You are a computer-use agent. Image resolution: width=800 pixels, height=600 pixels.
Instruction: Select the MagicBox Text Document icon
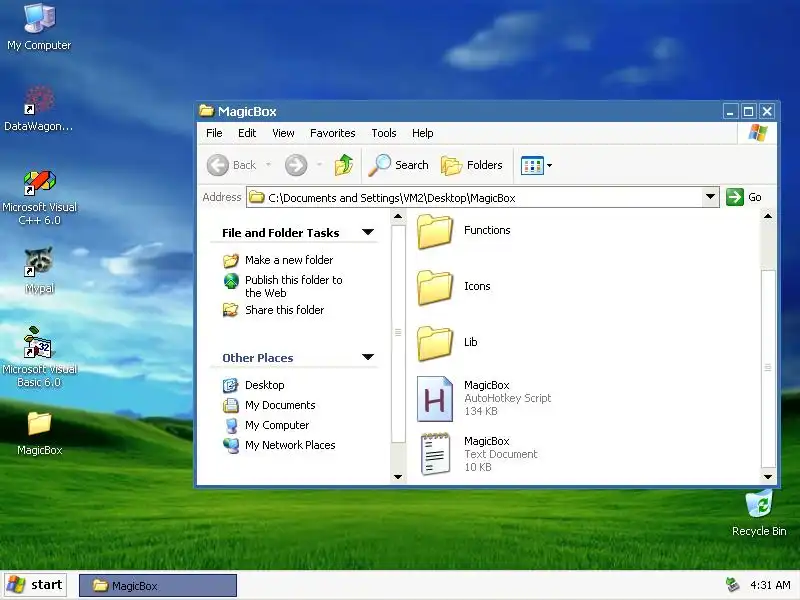pos(435,454)
